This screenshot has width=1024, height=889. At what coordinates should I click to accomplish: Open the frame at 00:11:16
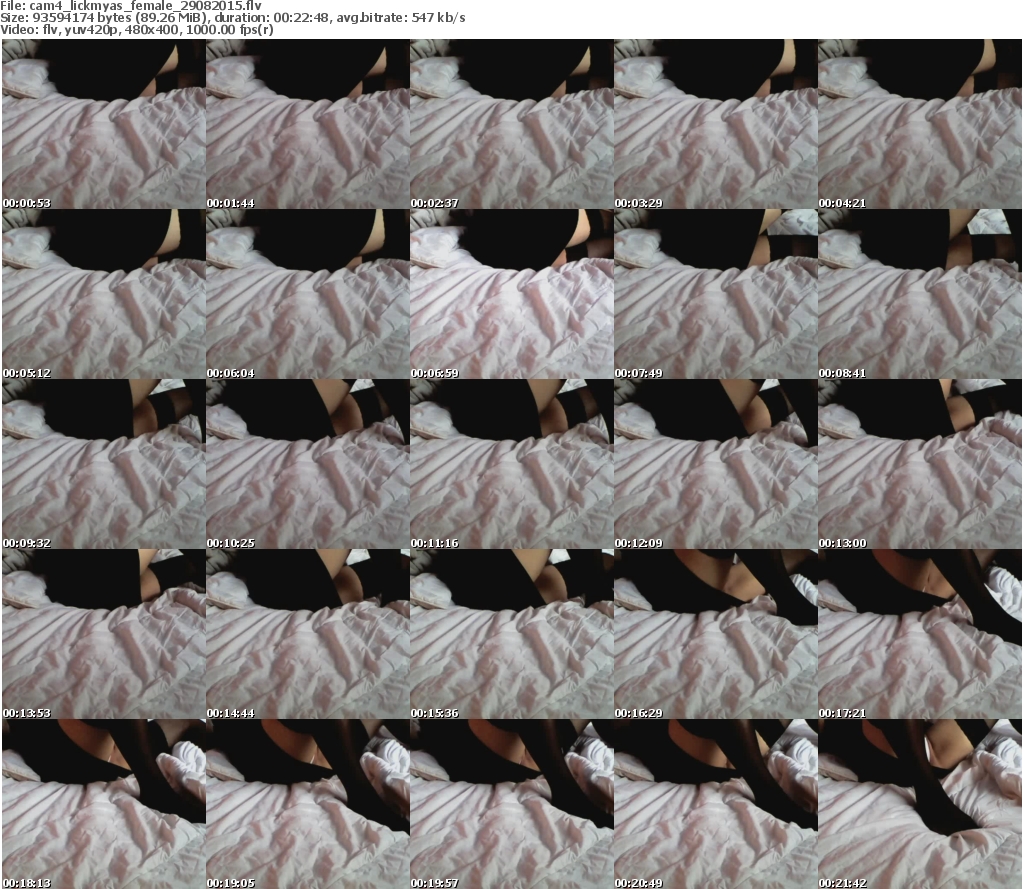(x=512, y=464)
